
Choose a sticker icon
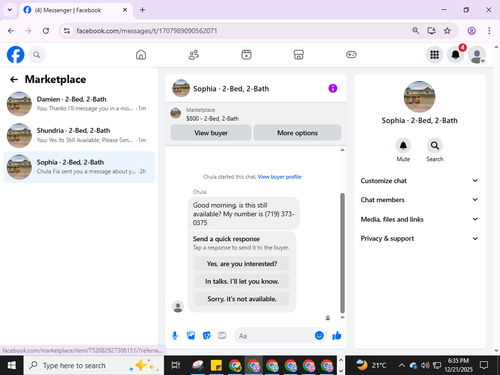click(x=207, y=336)
